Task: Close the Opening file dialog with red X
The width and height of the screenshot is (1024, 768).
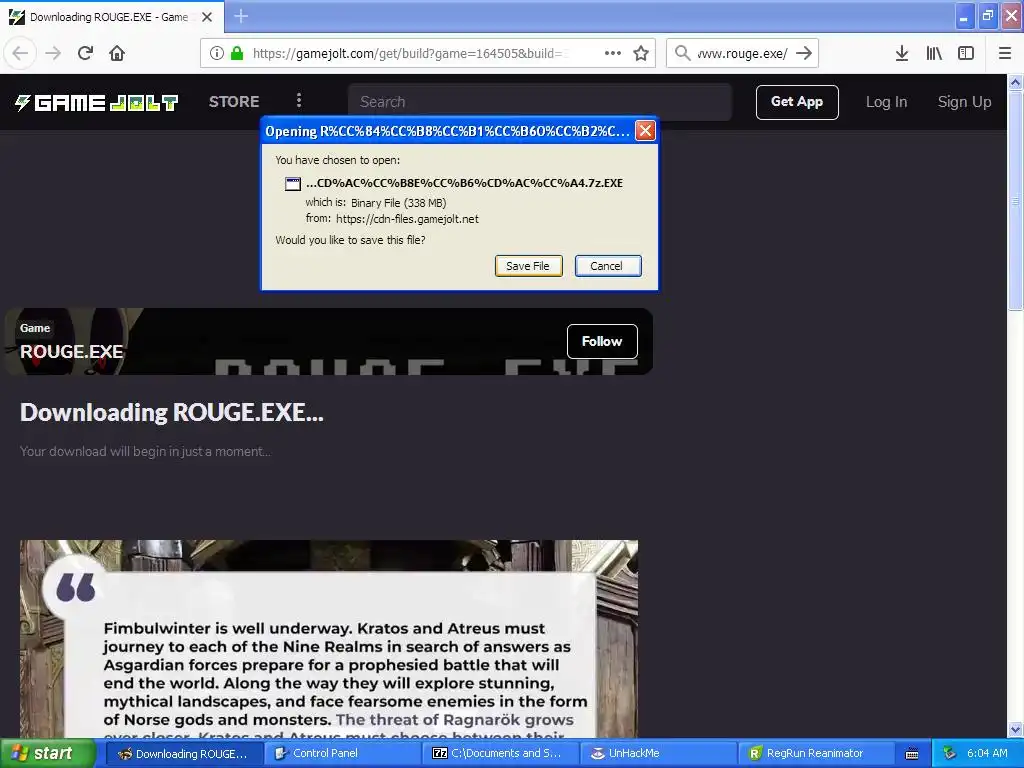Action: (645, 131)
